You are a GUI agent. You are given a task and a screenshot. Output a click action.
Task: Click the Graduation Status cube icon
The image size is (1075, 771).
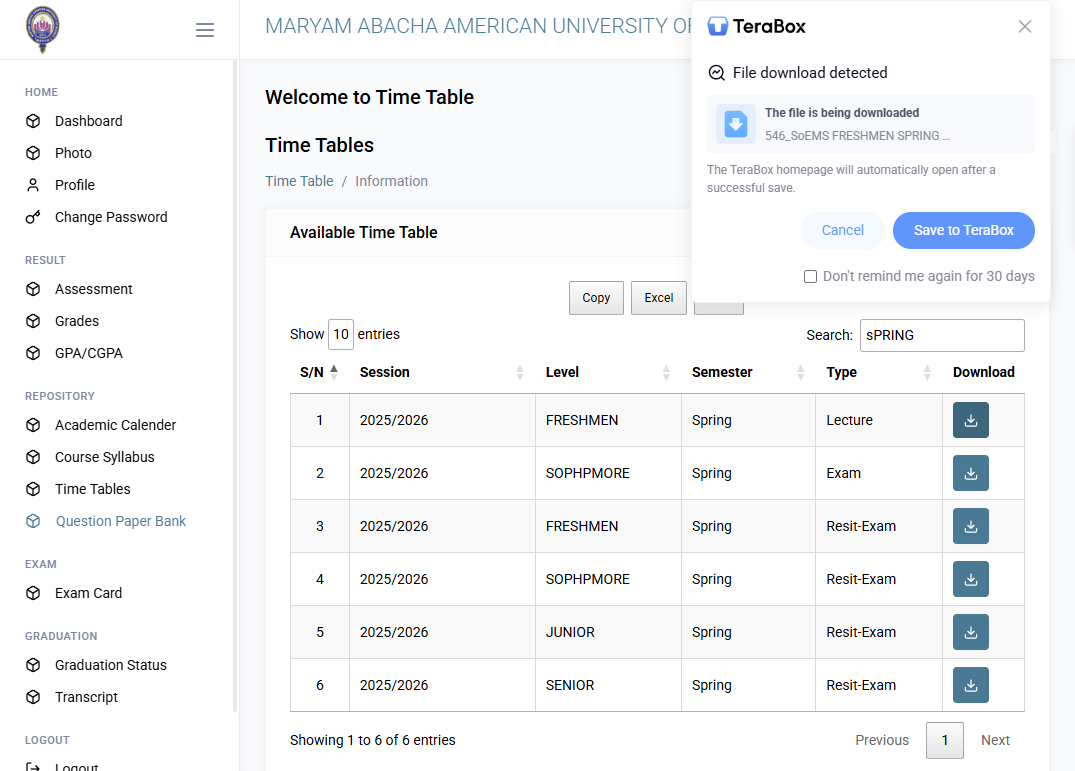(x=33, y=665)
